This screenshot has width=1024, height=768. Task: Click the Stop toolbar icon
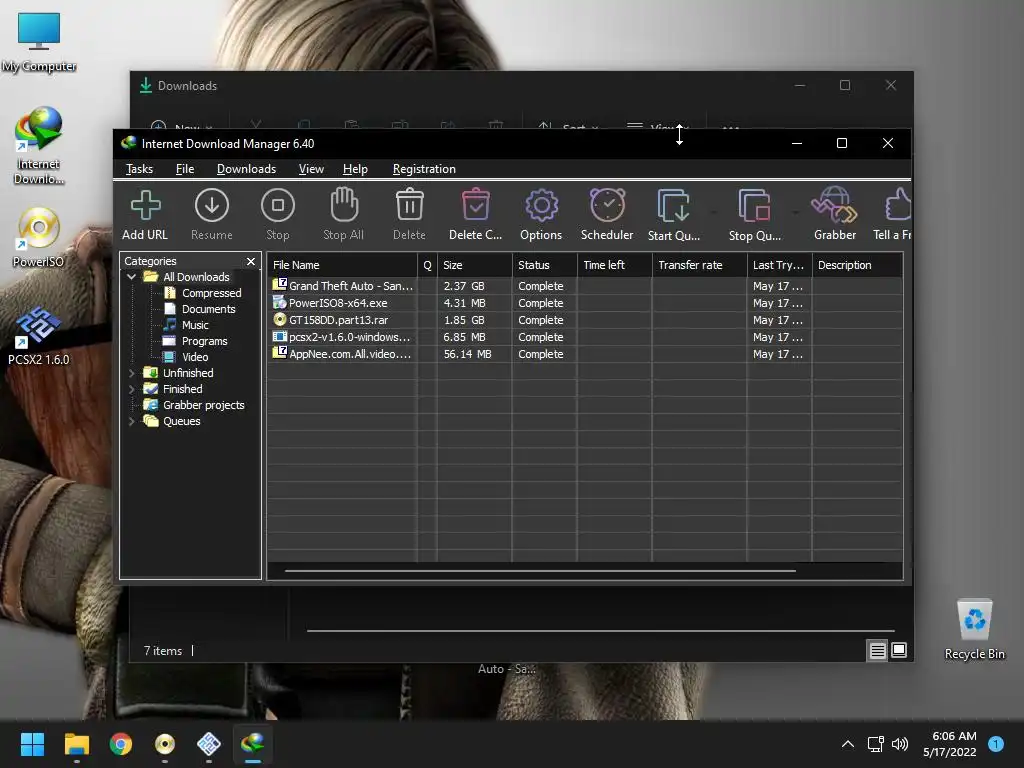[x=278, y=206]
